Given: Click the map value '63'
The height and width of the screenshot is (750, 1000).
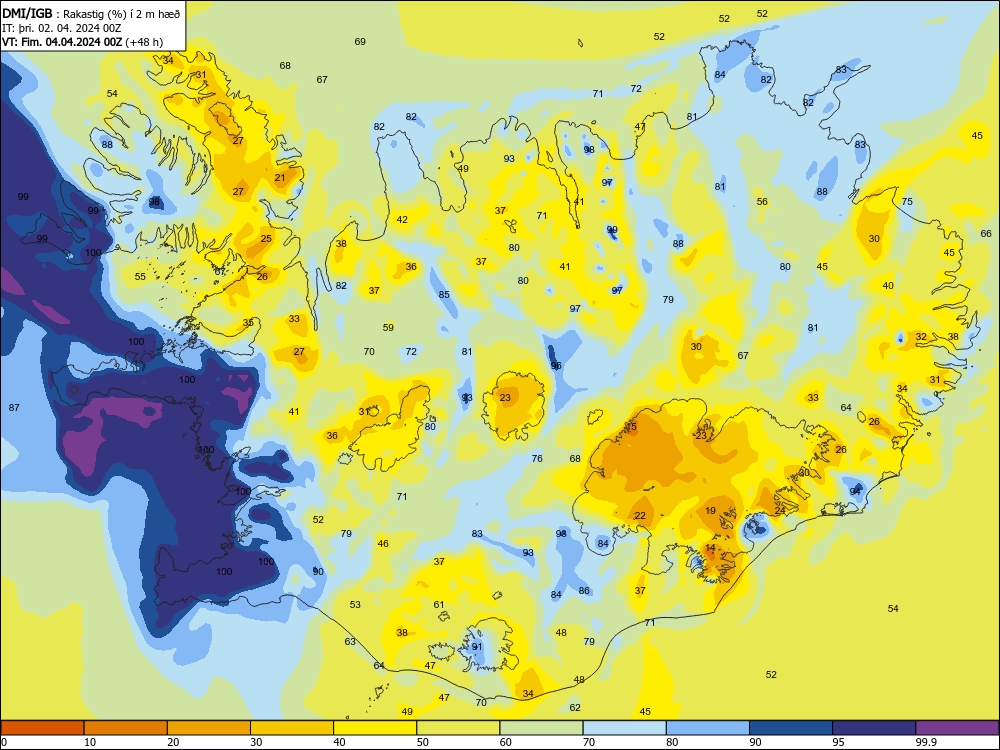Looking at the screenshot, I should click(x=350, y=642).
